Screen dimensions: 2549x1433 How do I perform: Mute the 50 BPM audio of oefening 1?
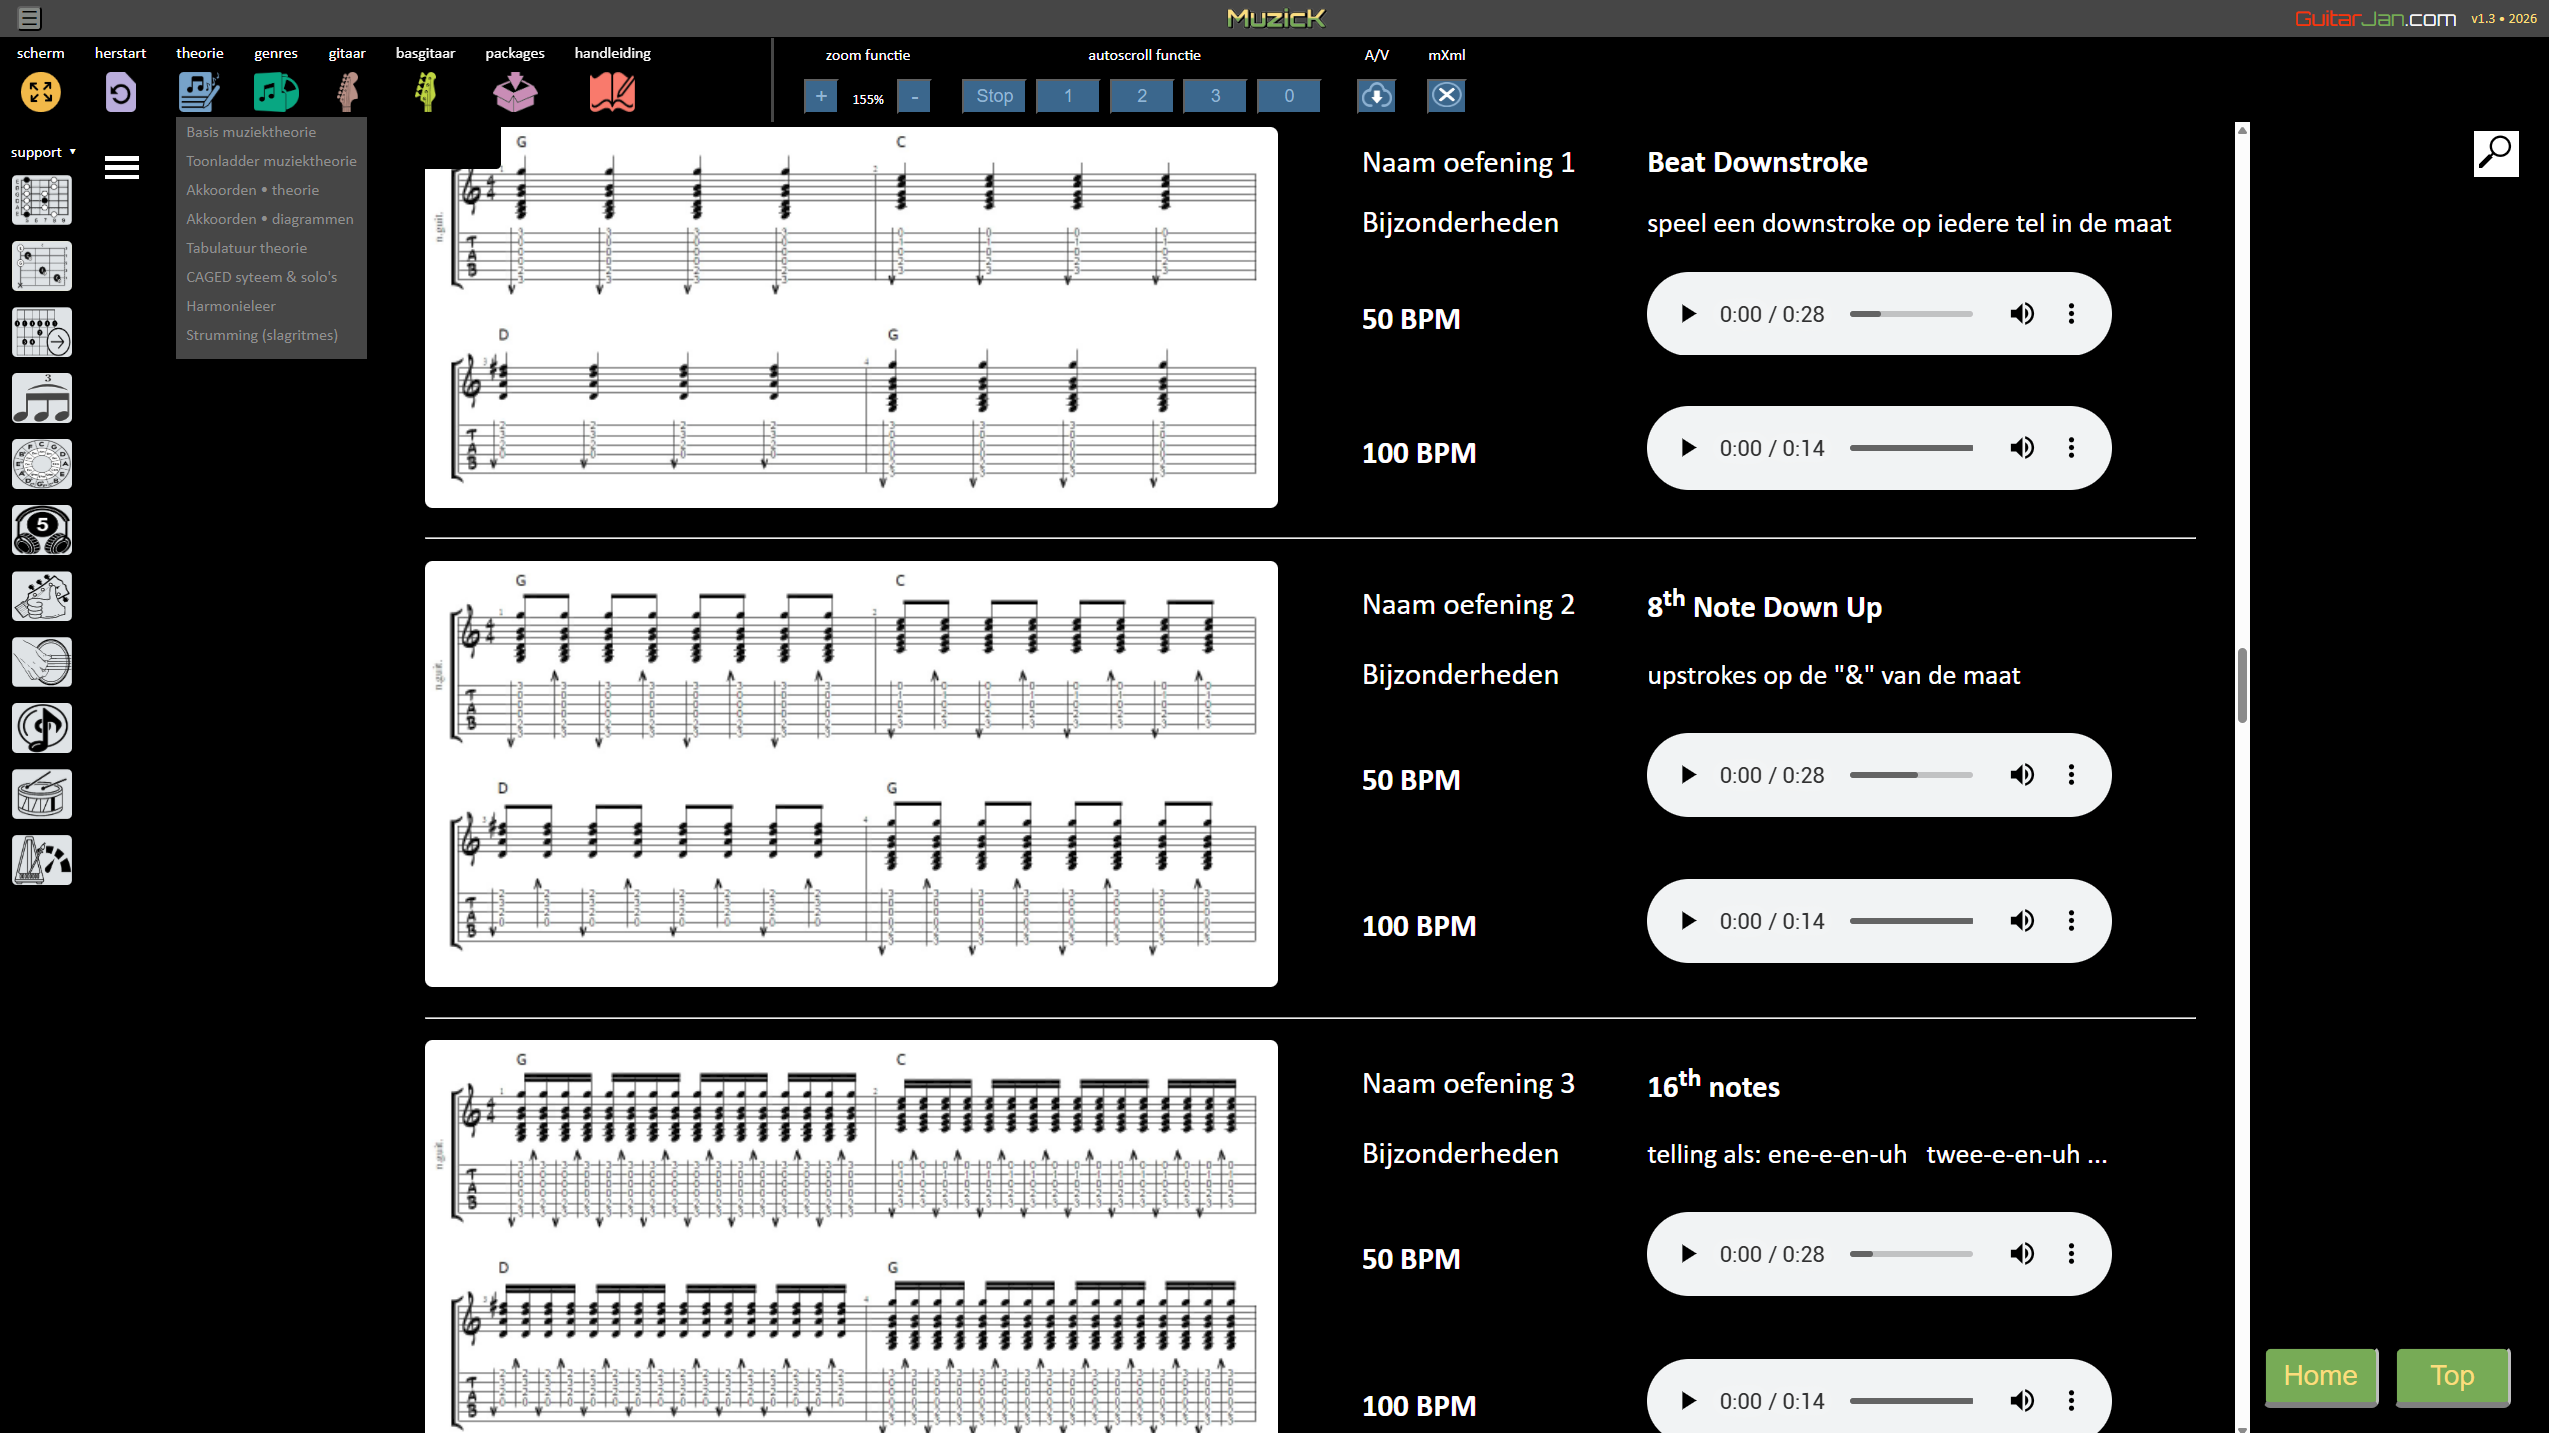[2021, 314]
